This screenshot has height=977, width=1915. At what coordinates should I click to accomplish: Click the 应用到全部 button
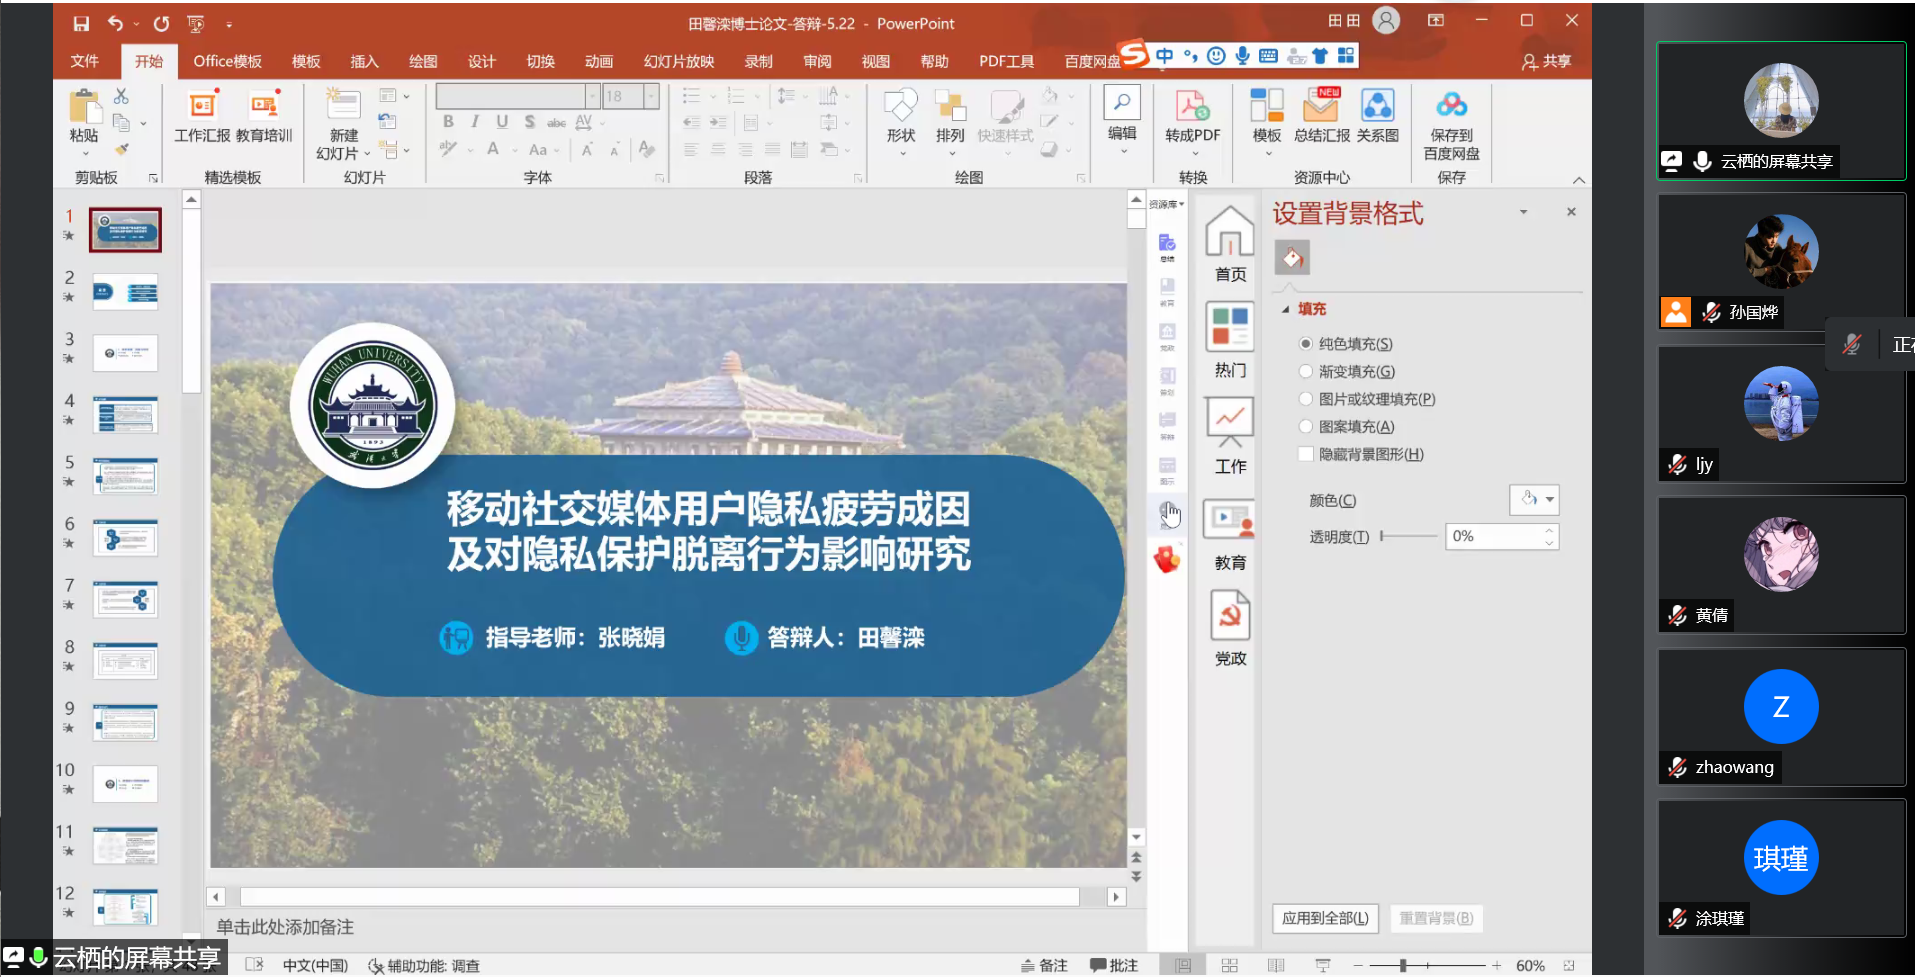coord(1325,918)
